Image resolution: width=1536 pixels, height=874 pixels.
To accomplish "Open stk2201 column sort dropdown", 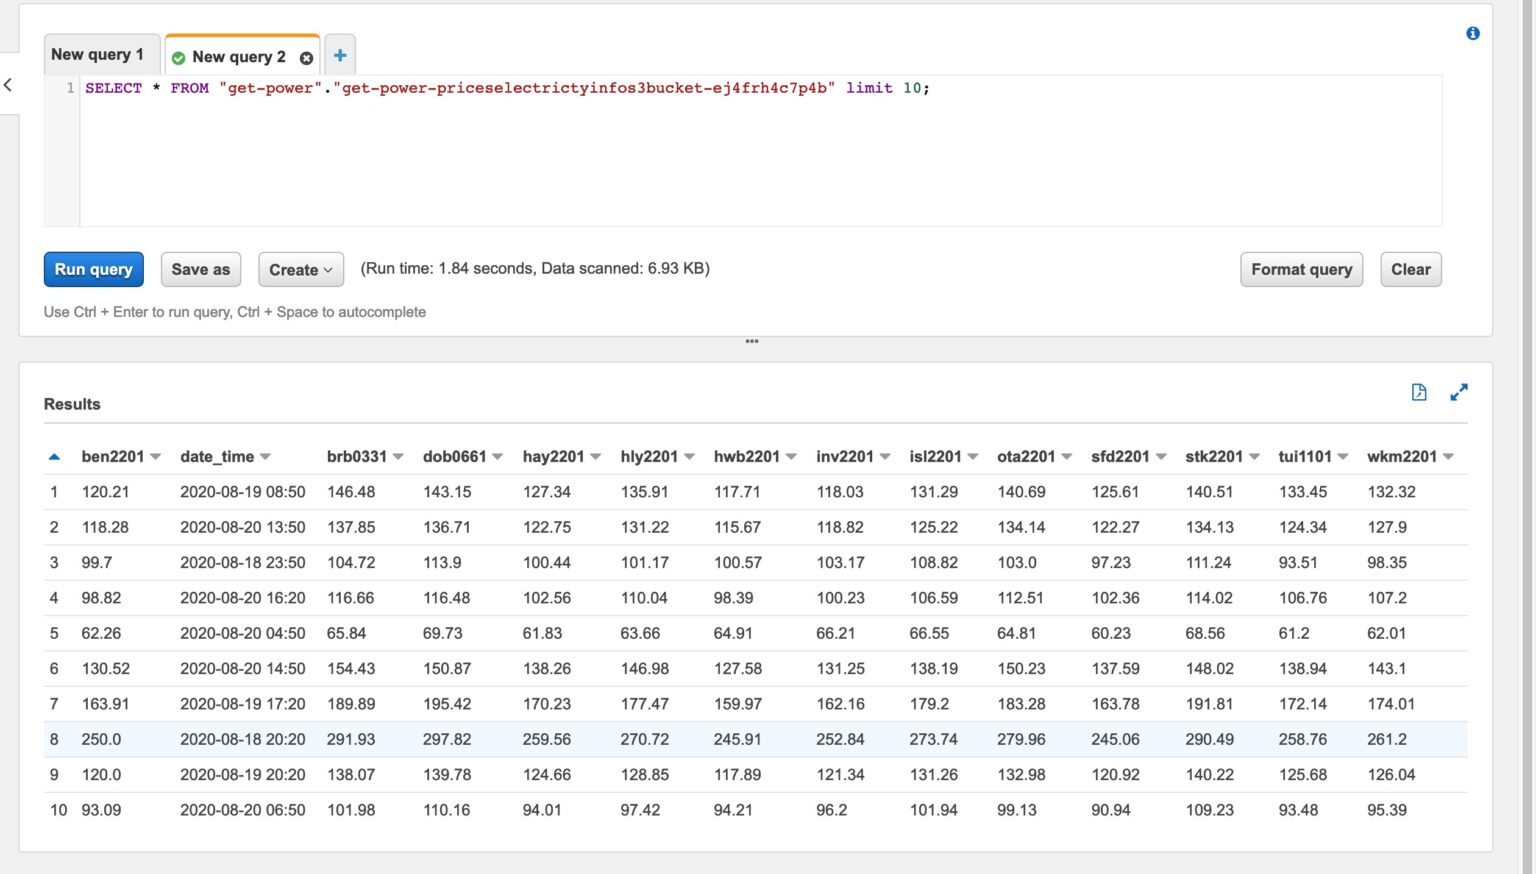I will [1254, 457].
